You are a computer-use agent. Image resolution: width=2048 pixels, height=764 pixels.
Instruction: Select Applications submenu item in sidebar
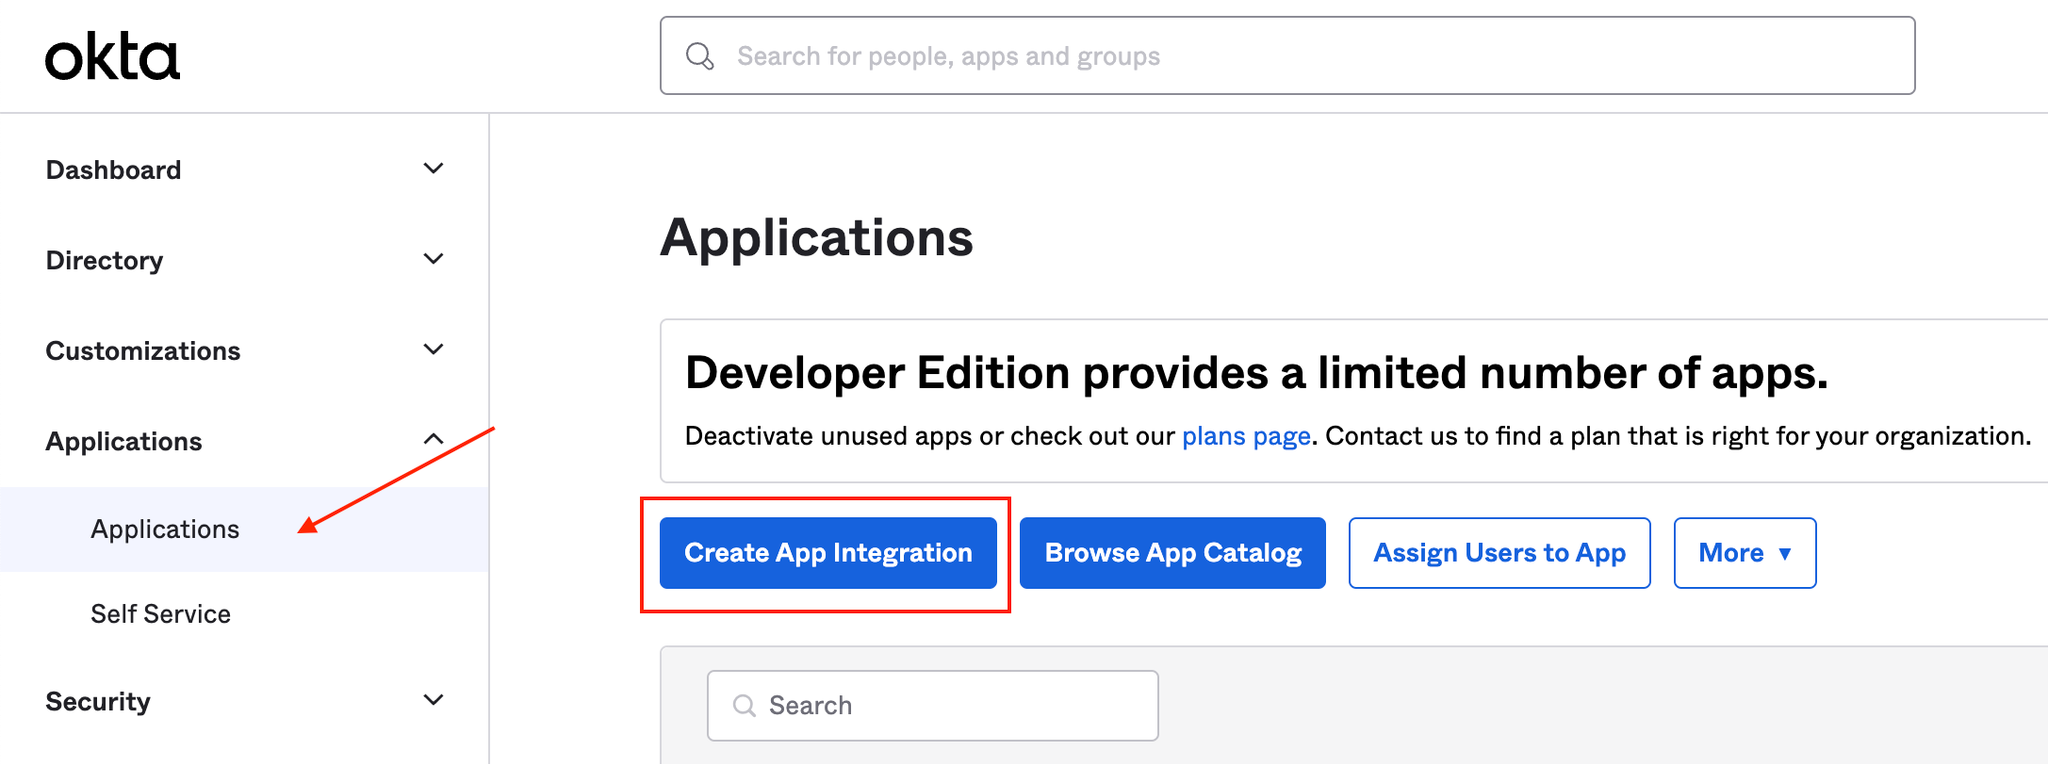click(165, 529)
